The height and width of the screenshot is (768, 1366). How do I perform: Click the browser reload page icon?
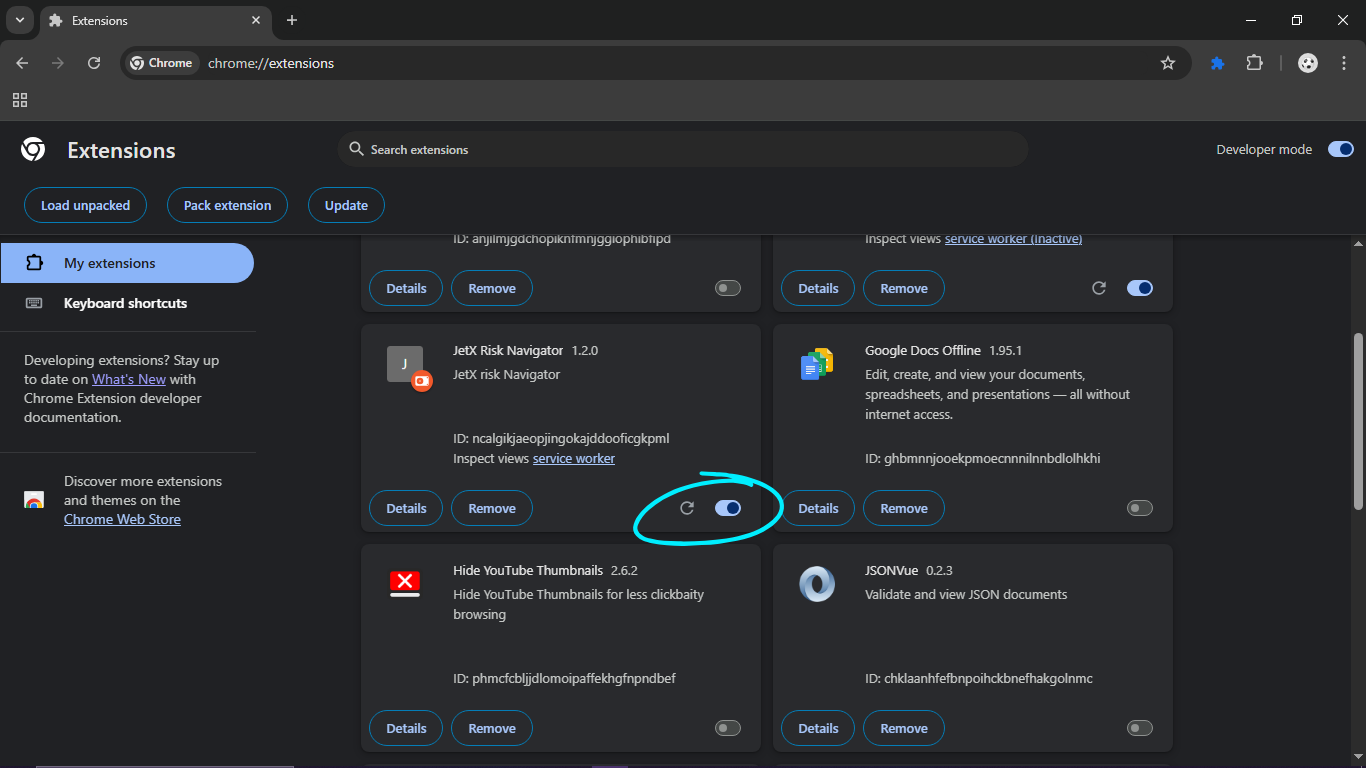94,63
